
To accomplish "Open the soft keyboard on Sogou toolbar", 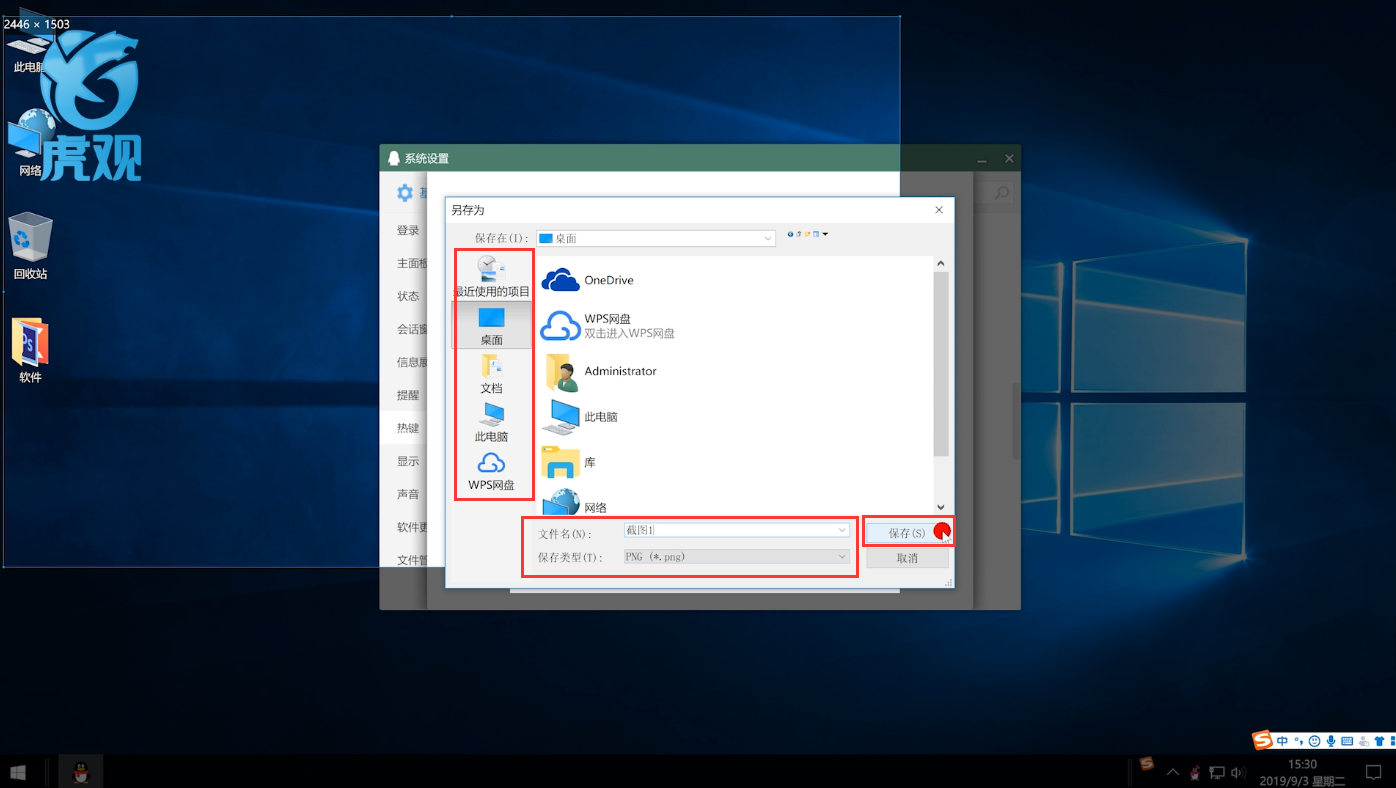I will pos(1347,741).
